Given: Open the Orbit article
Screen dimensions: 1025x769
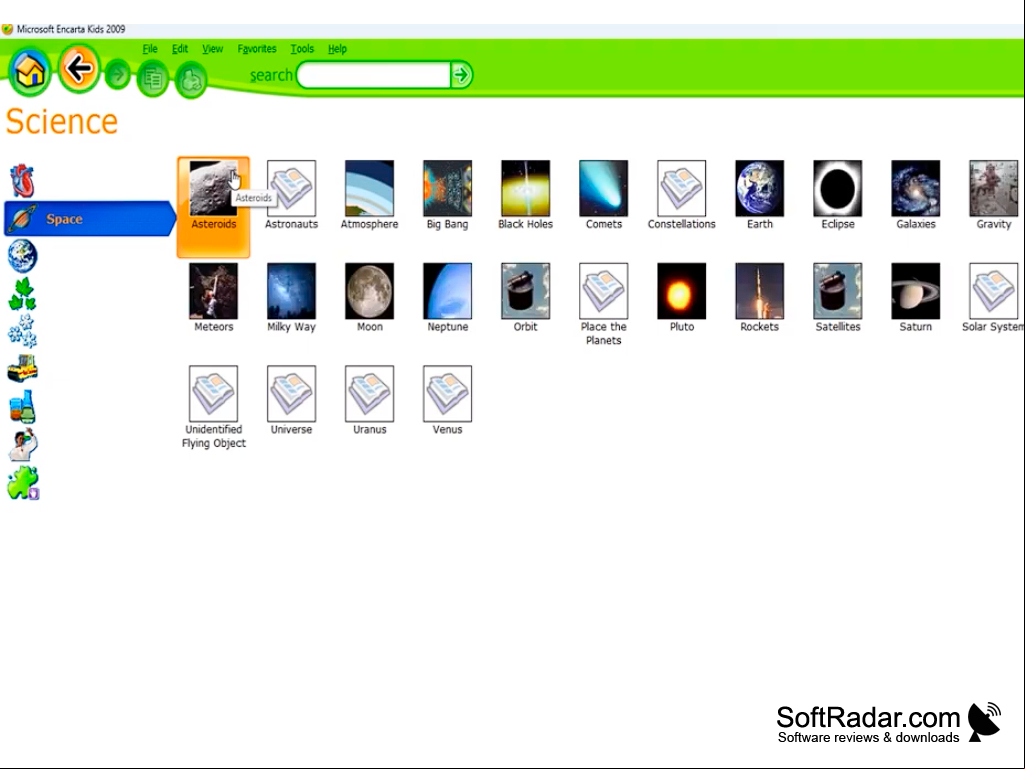Looking at the screenshot, I should pyautogui.click(x=526, y=298).
